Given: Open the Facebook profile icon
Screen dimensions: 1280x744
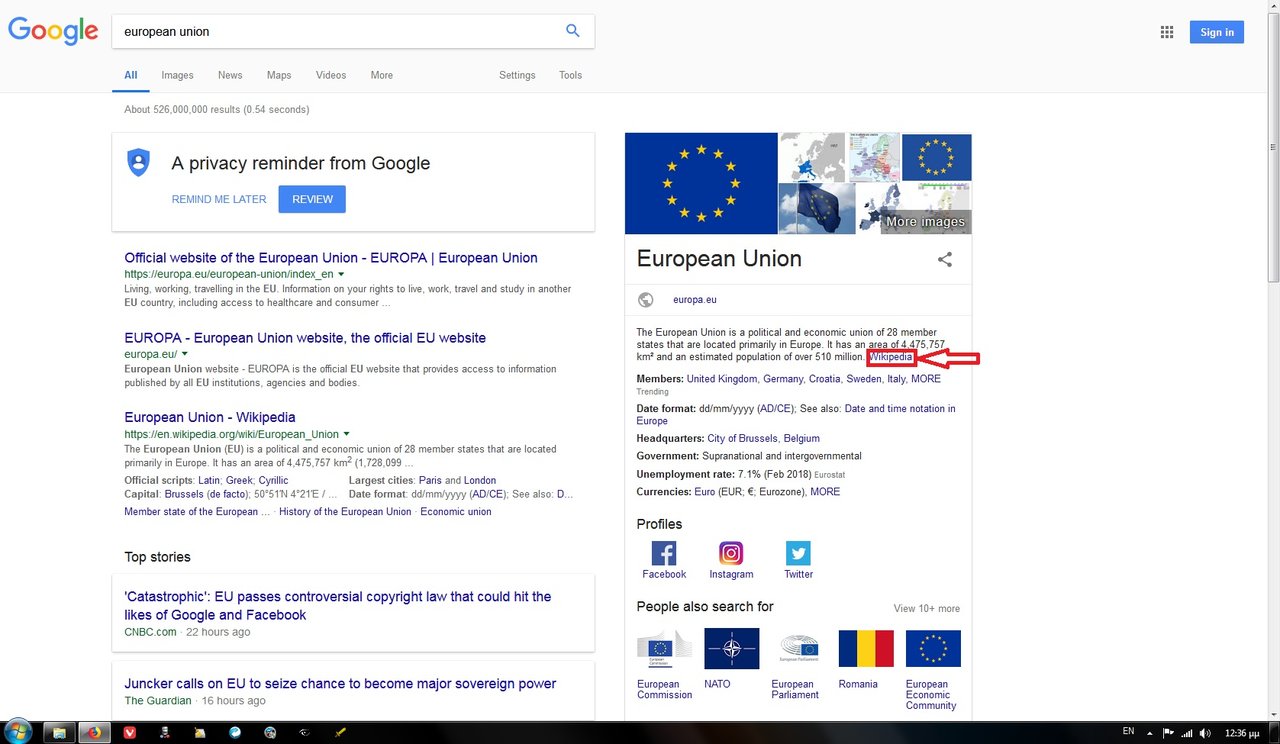Looking at the screenshot, I should (664, 553).
